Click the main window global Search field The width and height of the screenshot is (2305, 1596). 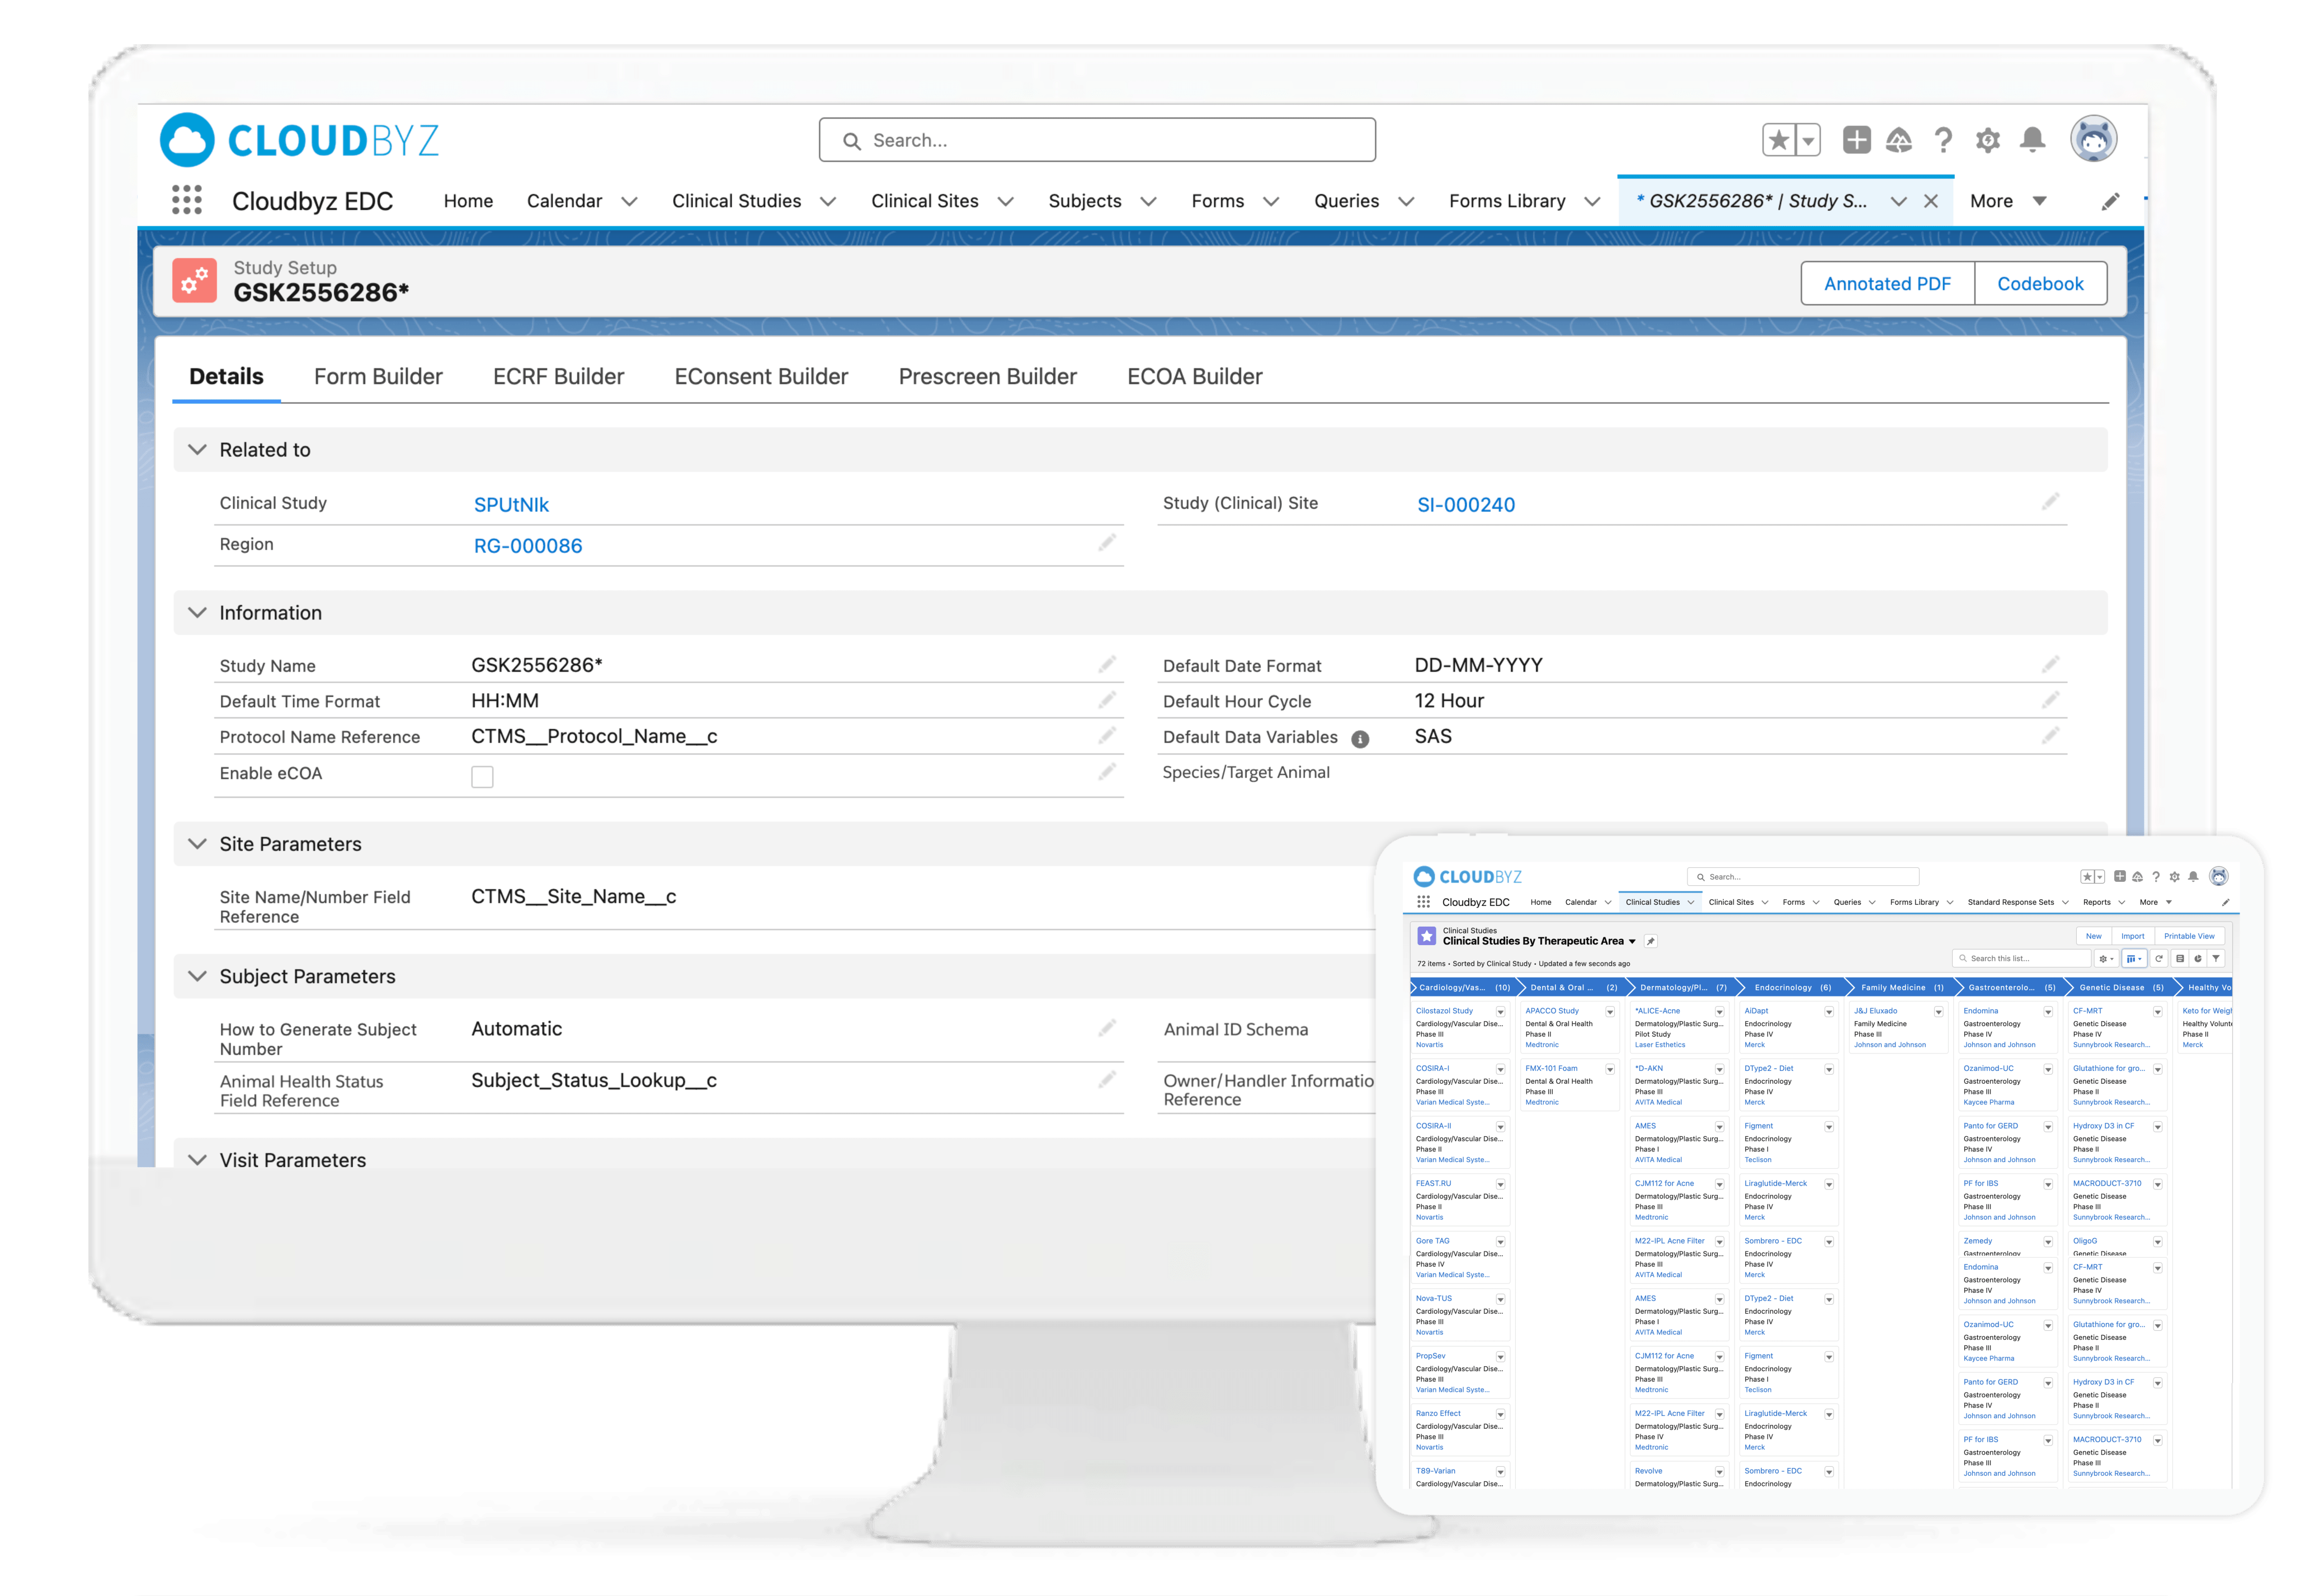click(1097, 140)
